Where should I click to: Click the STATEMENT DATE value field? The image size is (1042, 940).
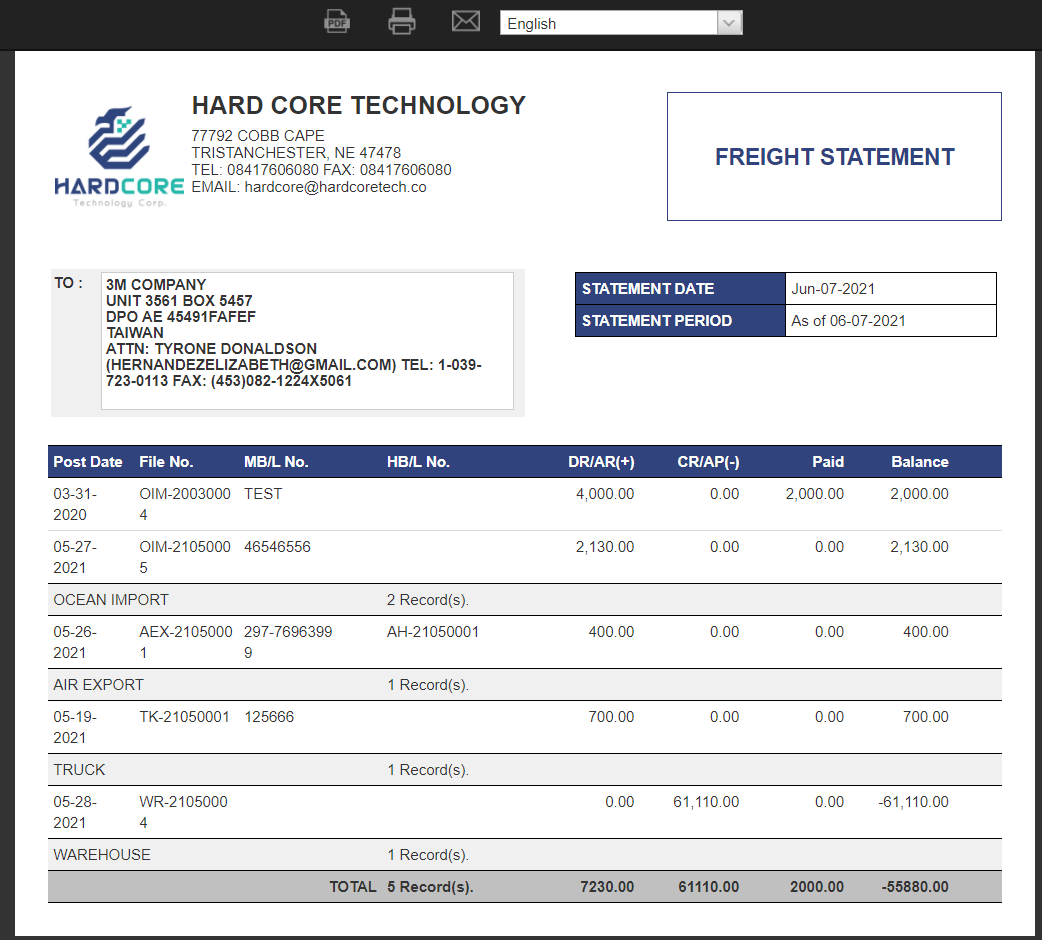pyautogui.click(x=890, y=288)
